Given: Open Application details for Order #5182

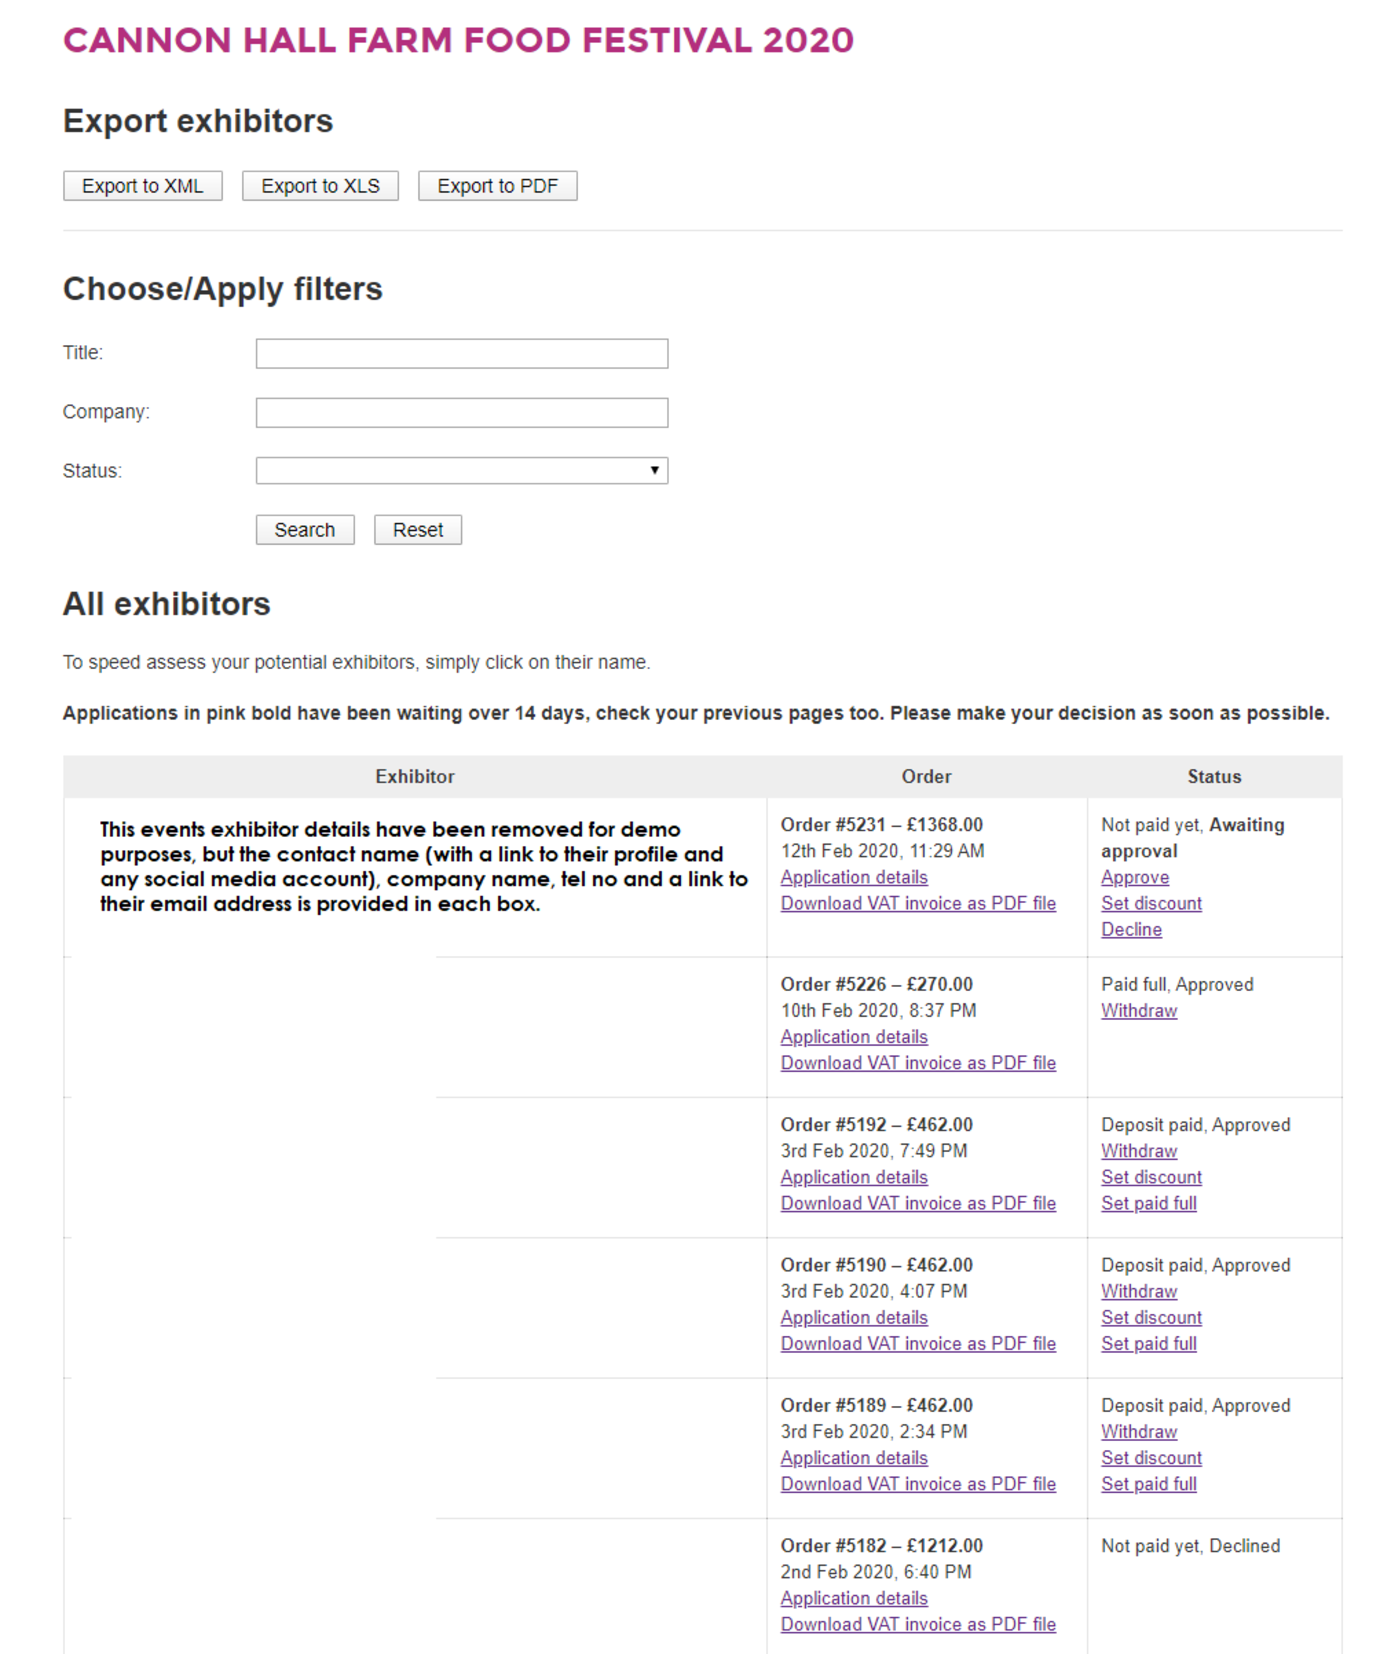Looking at the screenshot, I should click(854, 1598).
